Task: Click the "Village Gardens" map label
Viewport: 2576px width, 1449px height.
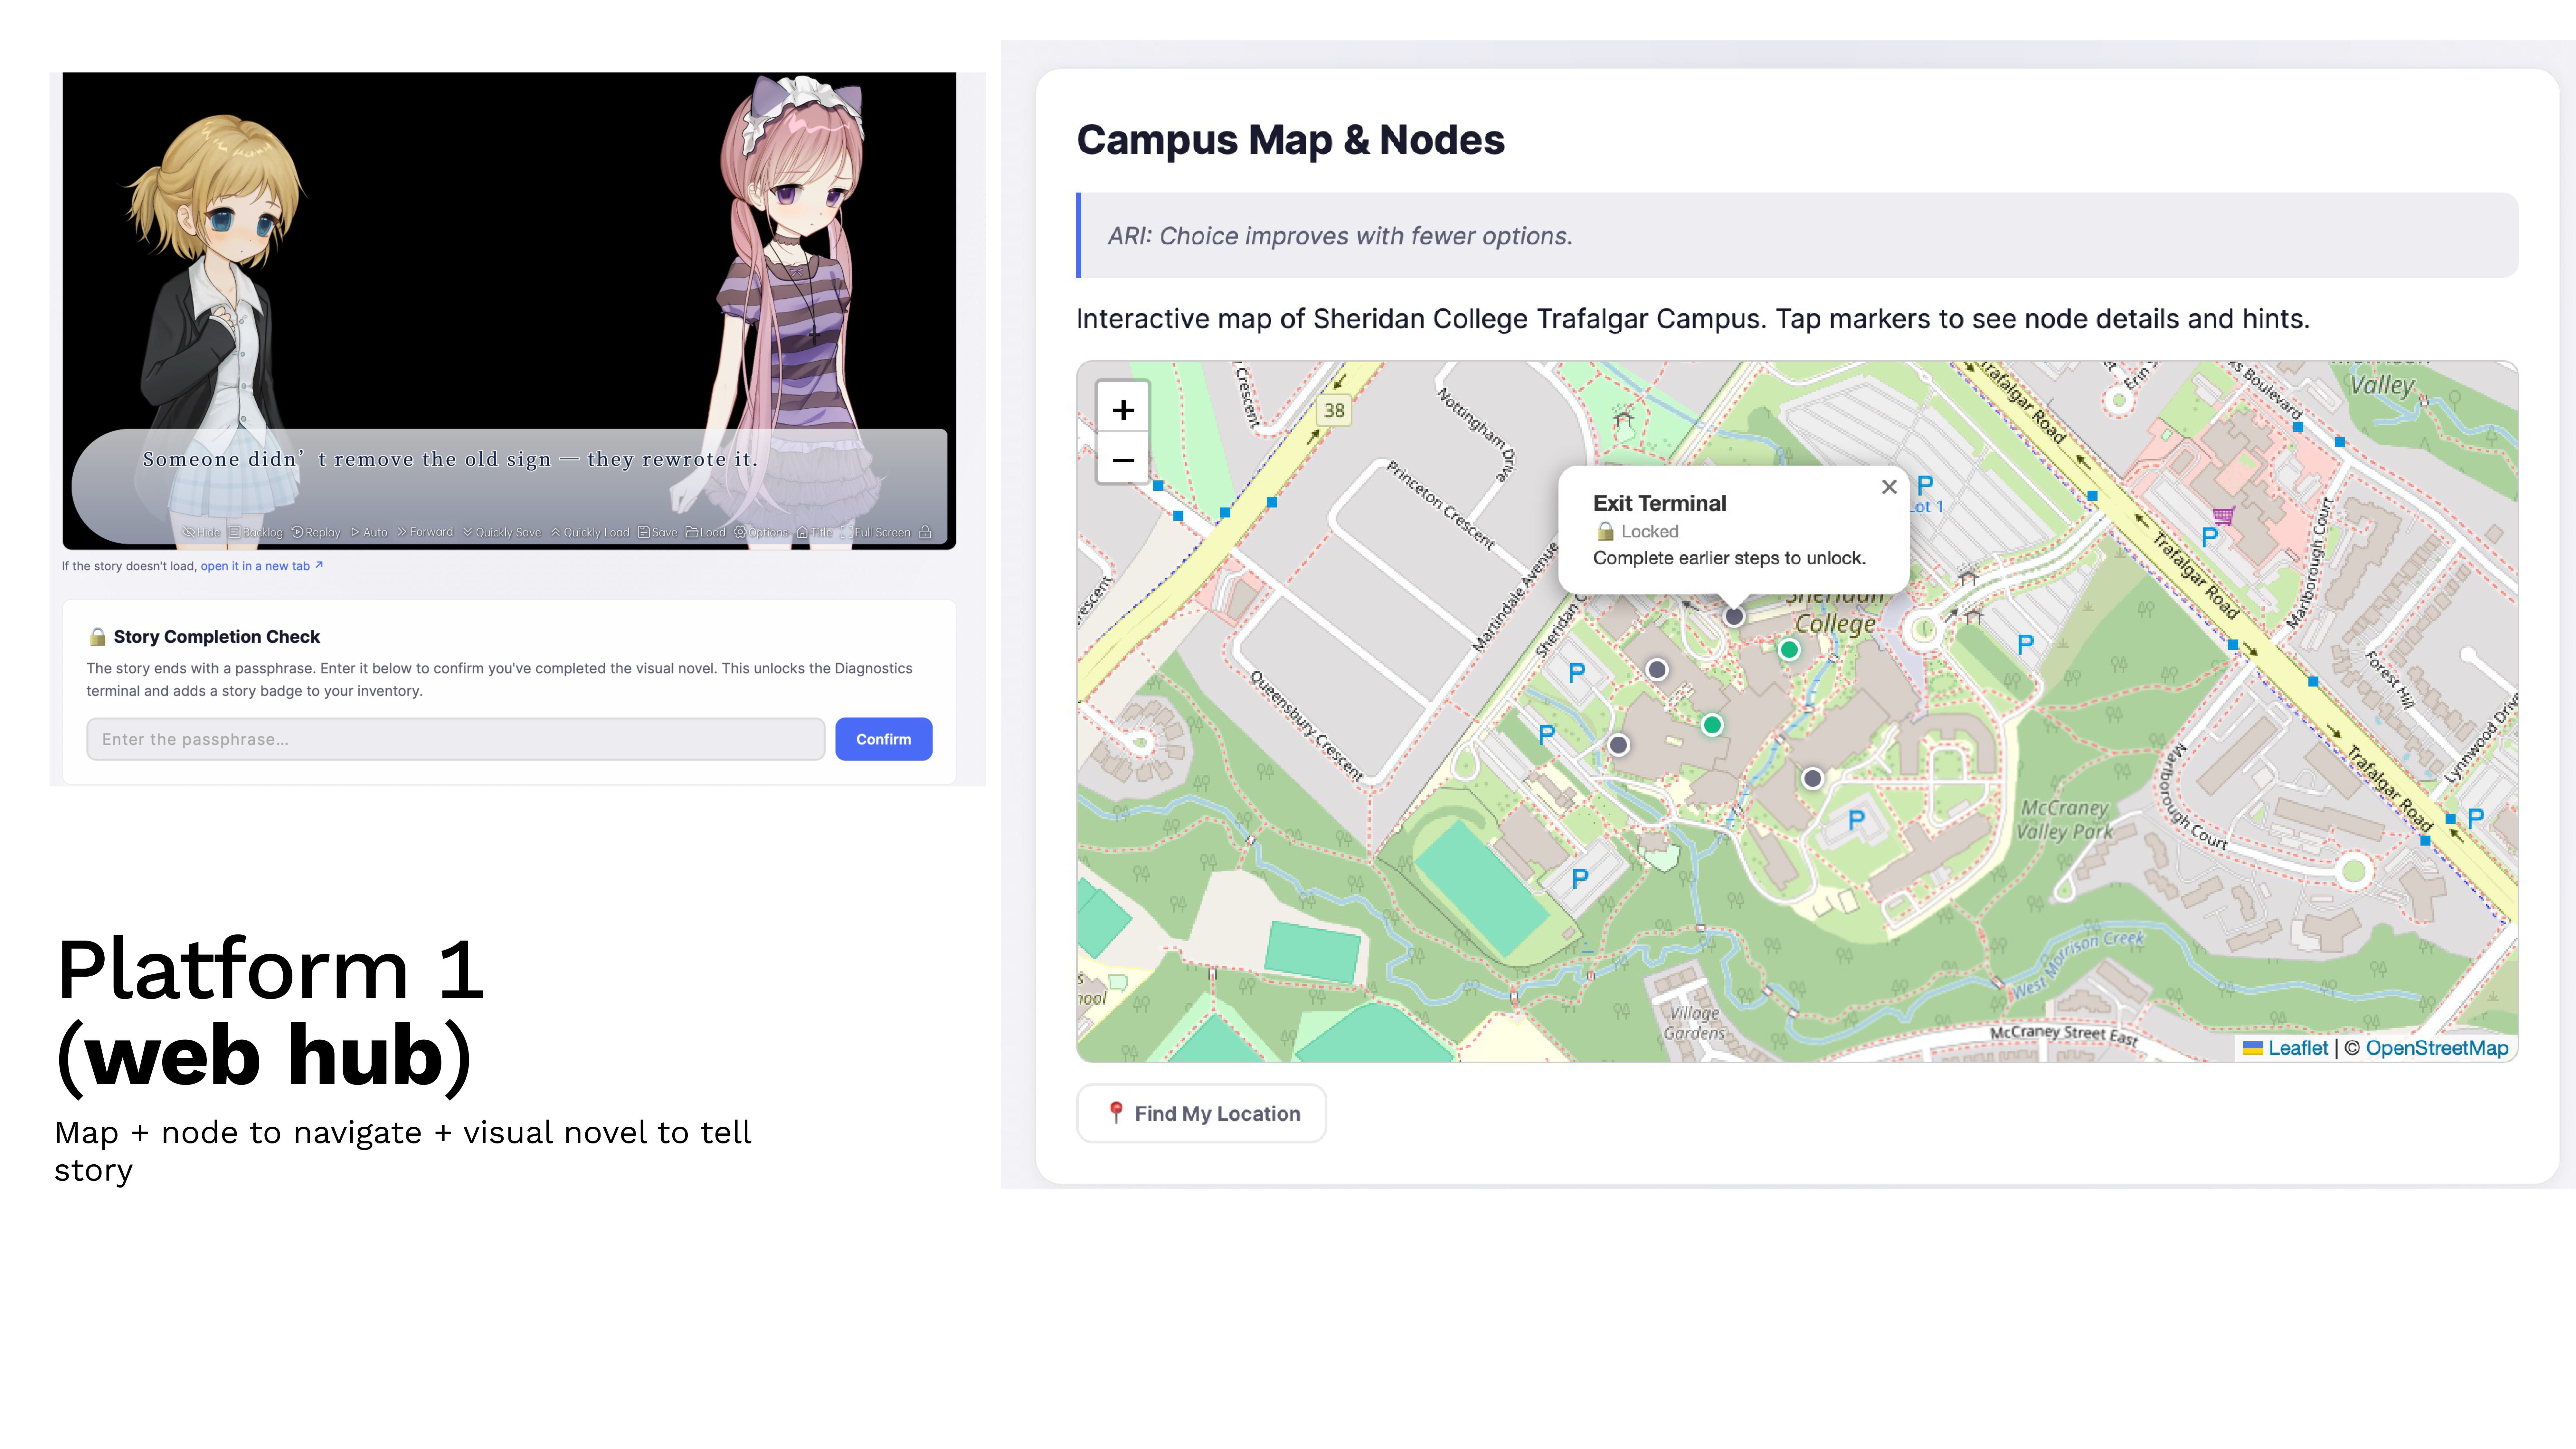Action: [1694, 1023]
